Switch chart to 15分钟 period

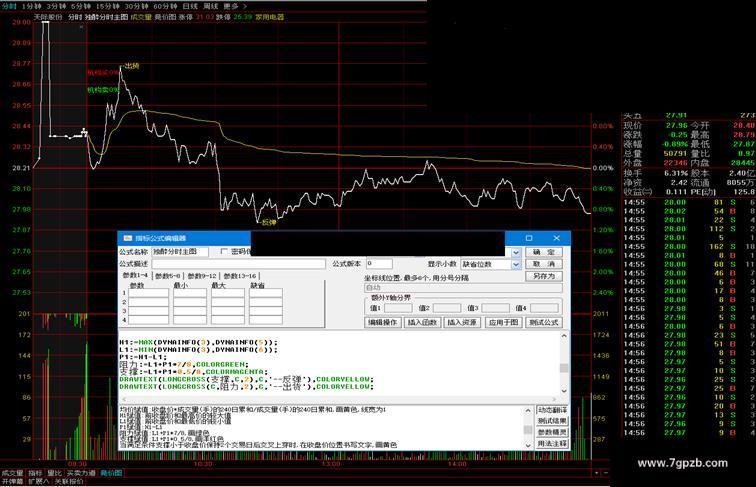pyautogui.click(x=107, y=6)
